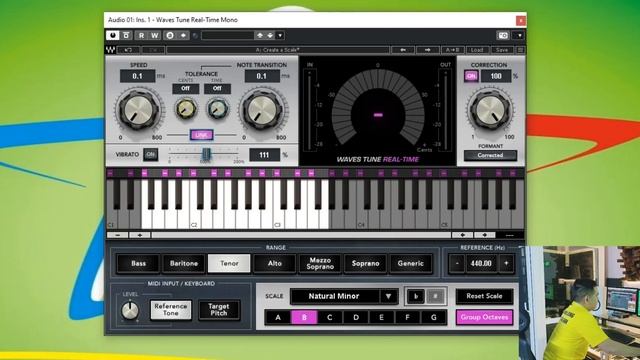
Task: Click the Note Transition value field 0.1
Action: pos(262,76)
